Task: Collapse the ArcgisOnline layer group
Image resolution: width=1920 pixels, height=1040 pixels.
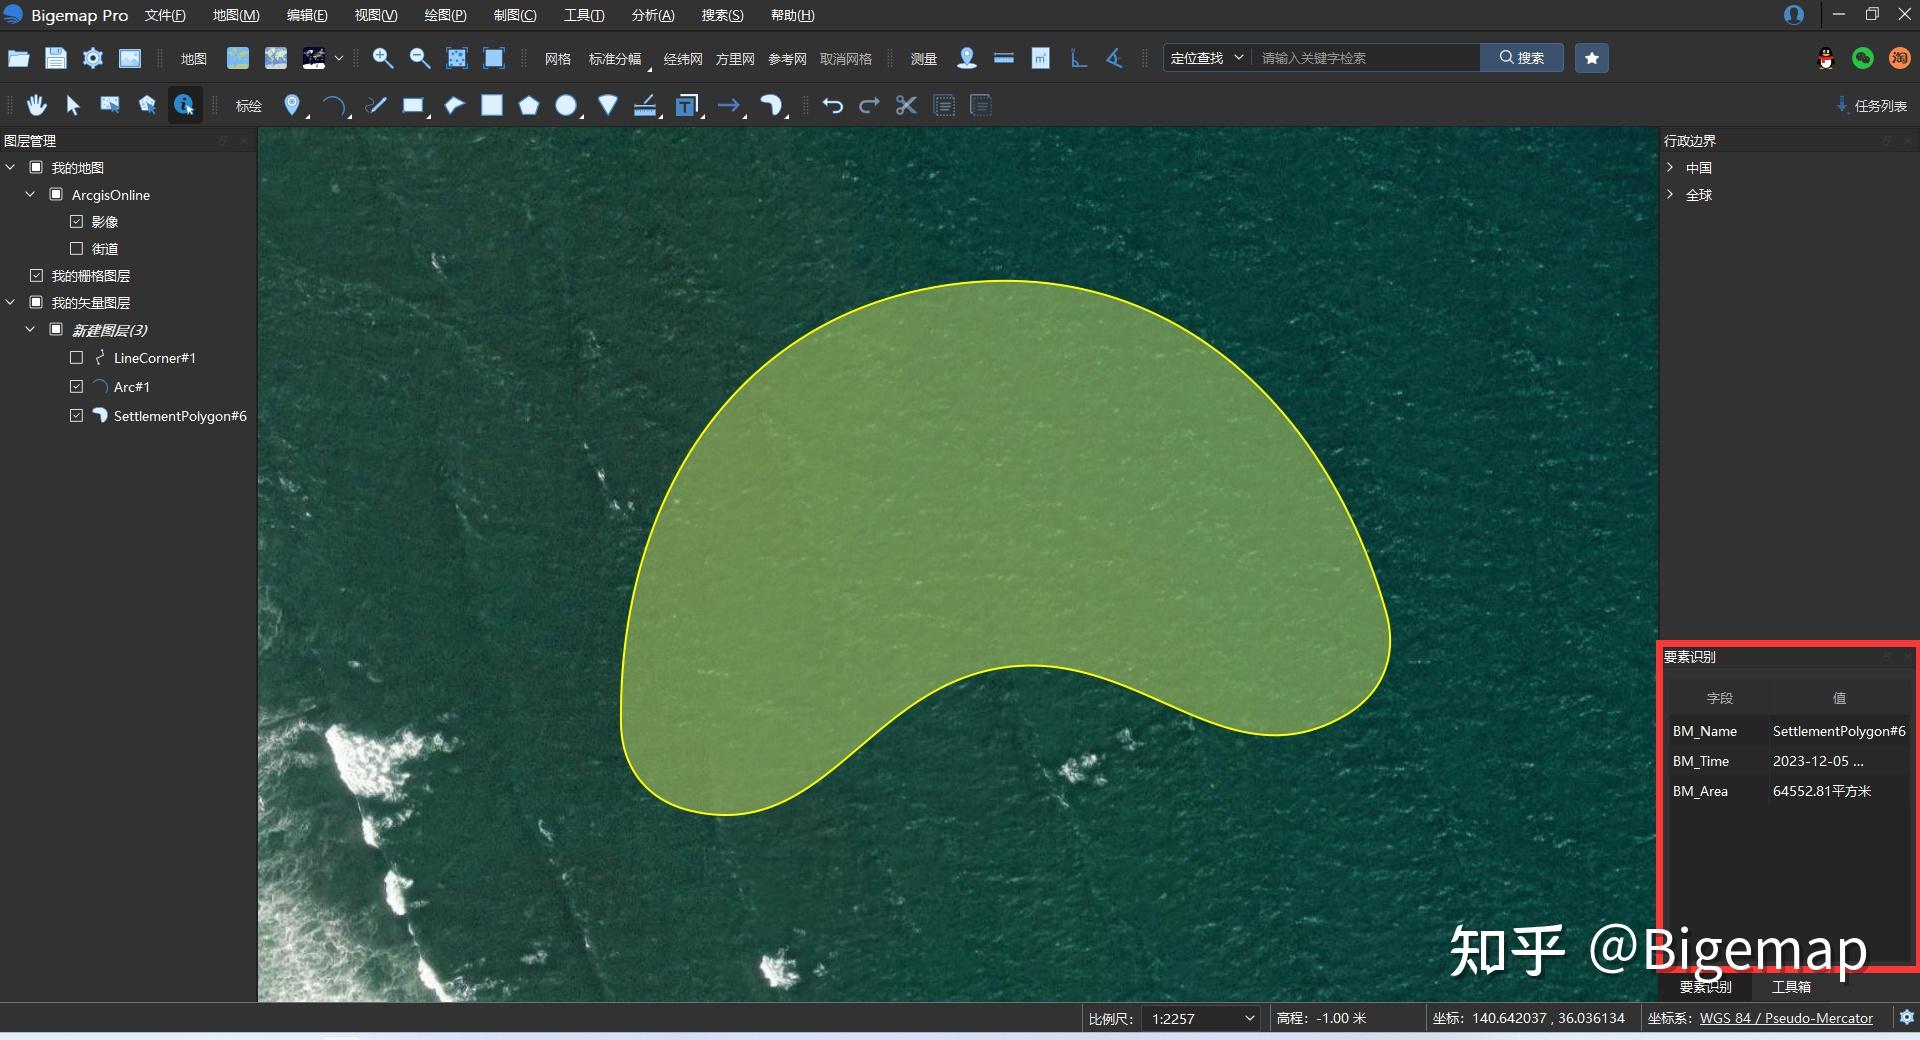Action: [30, 195]
